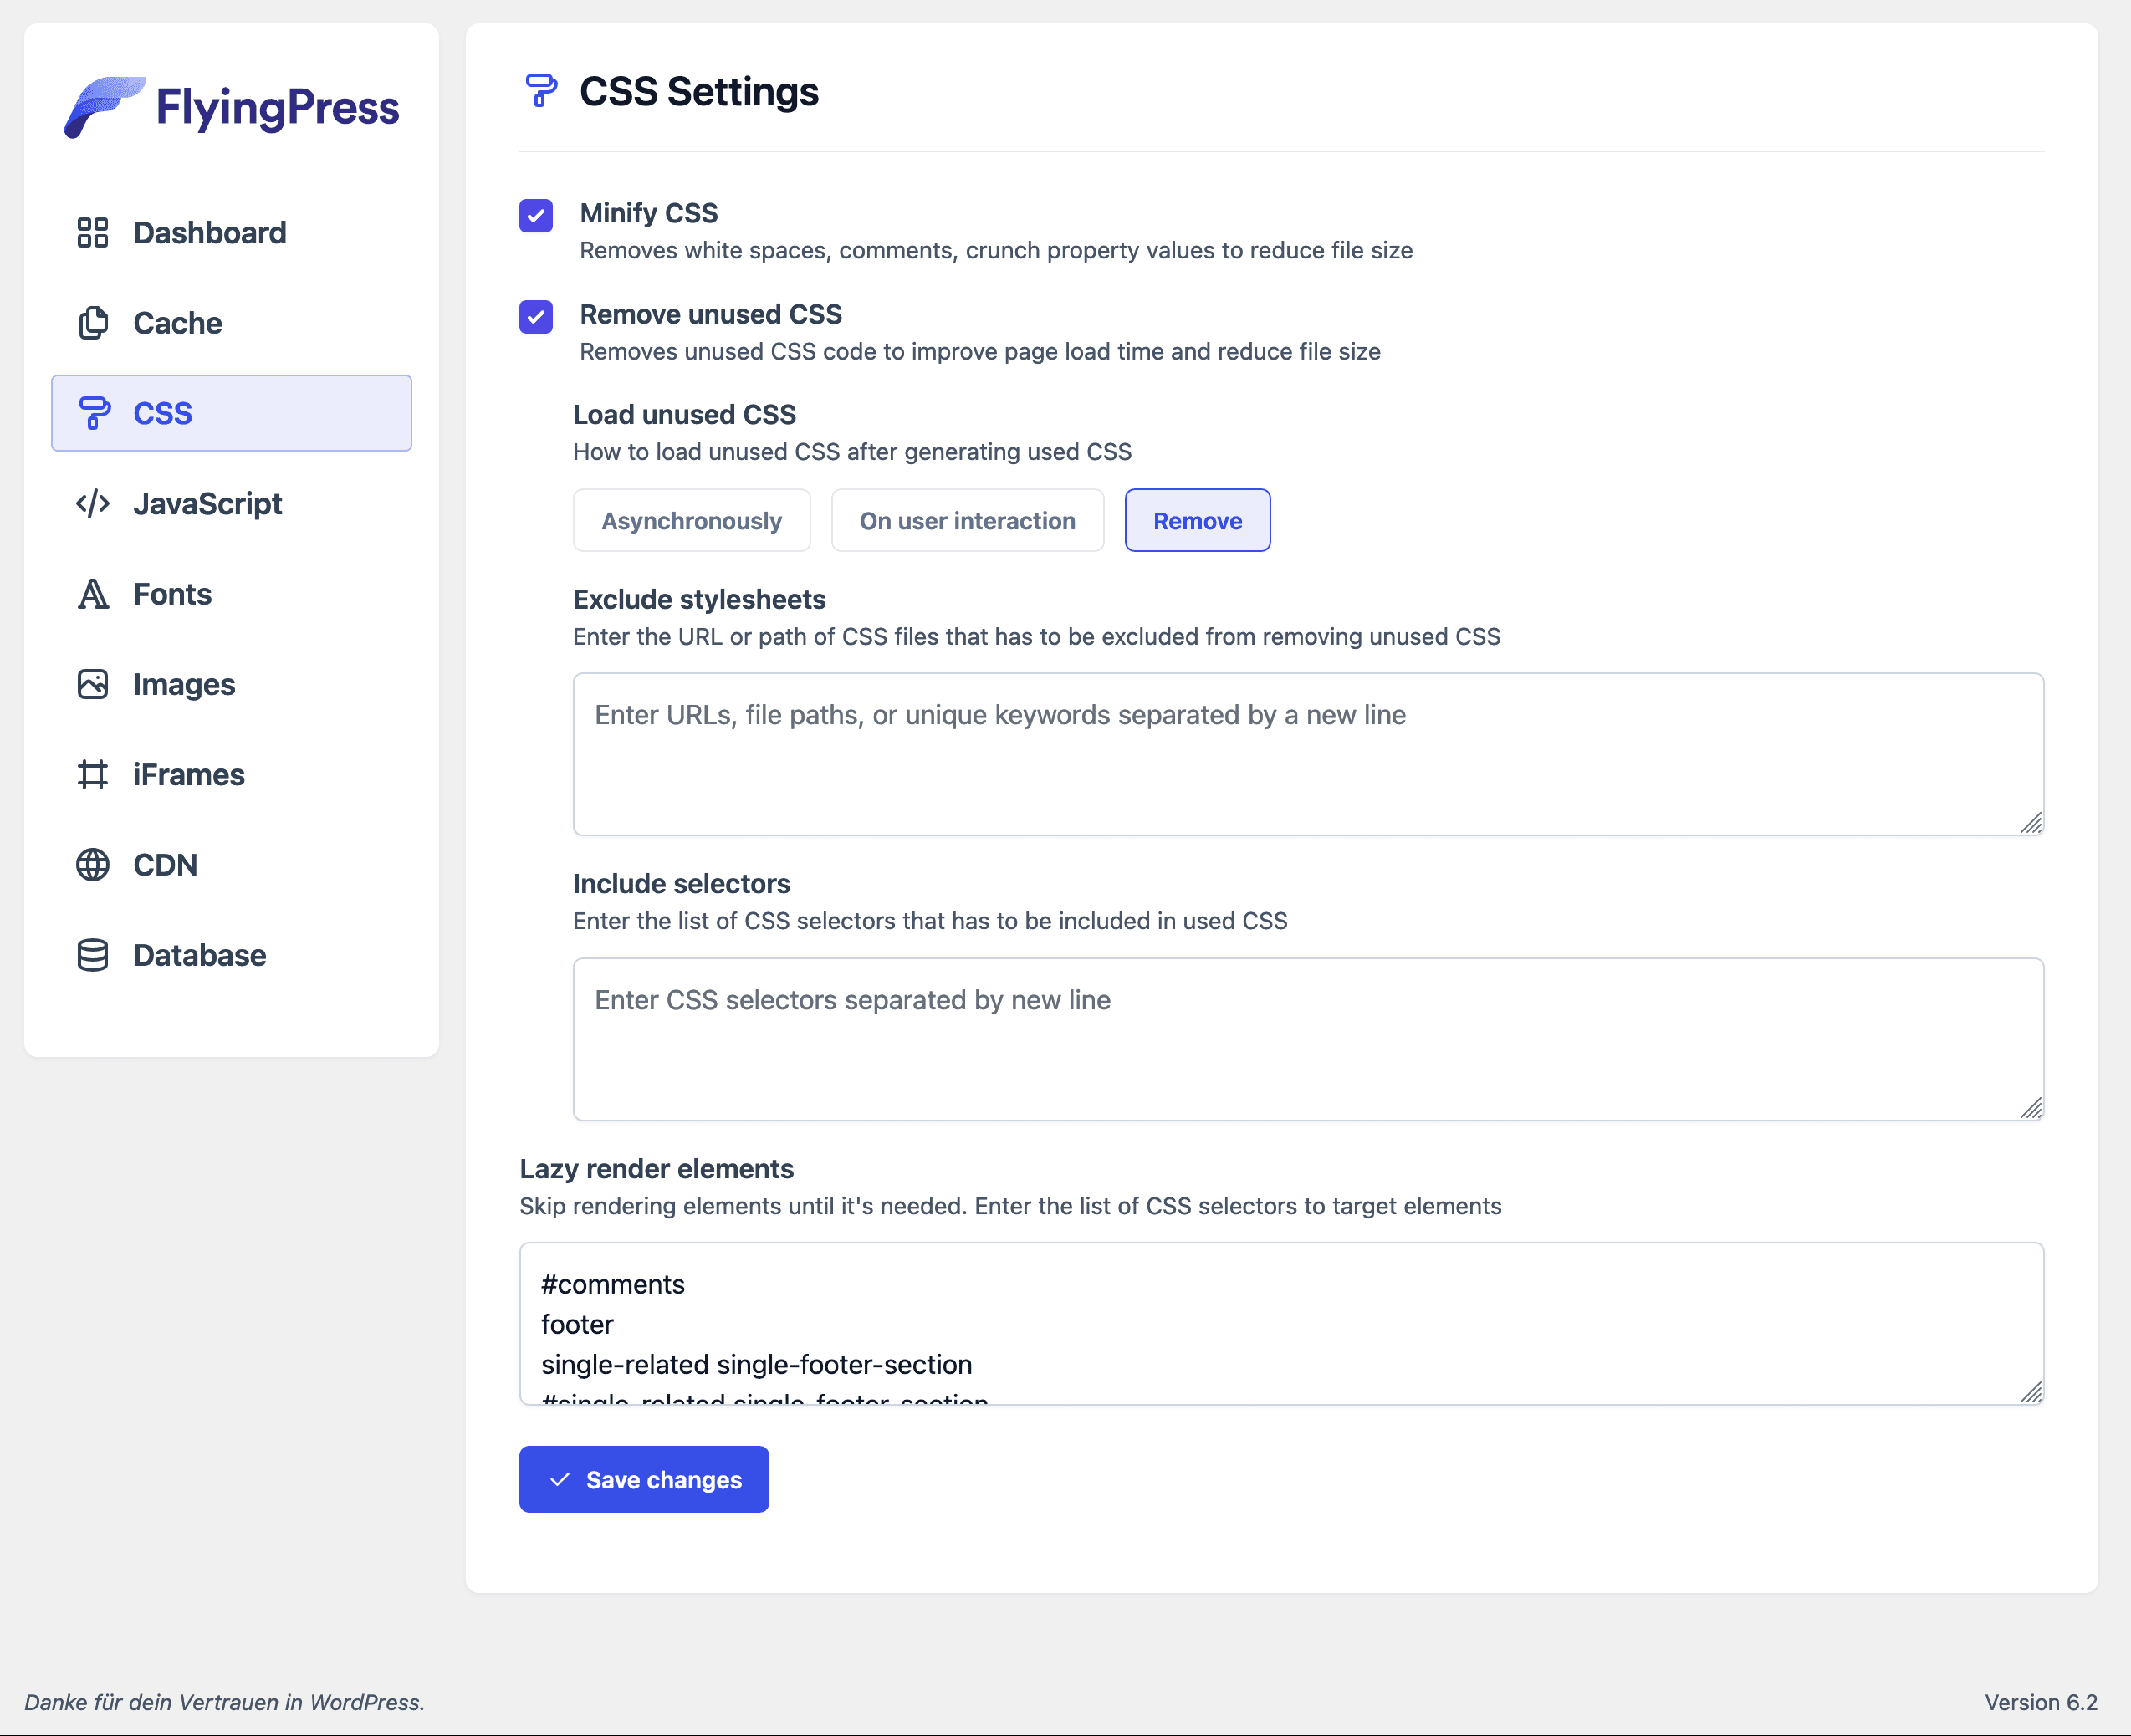This screenshot has height=1736, width=2131.
Task: Click the CDN menu item
Action: [x=166, y=864]
